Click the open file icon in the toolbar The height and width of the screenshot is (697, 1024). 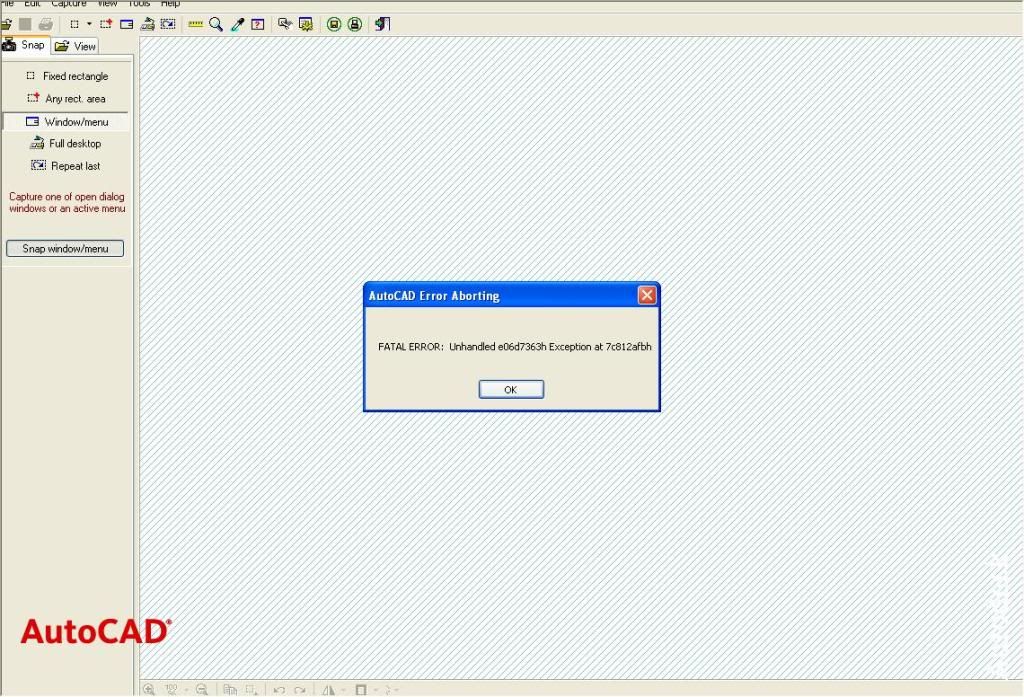point(6,25)
